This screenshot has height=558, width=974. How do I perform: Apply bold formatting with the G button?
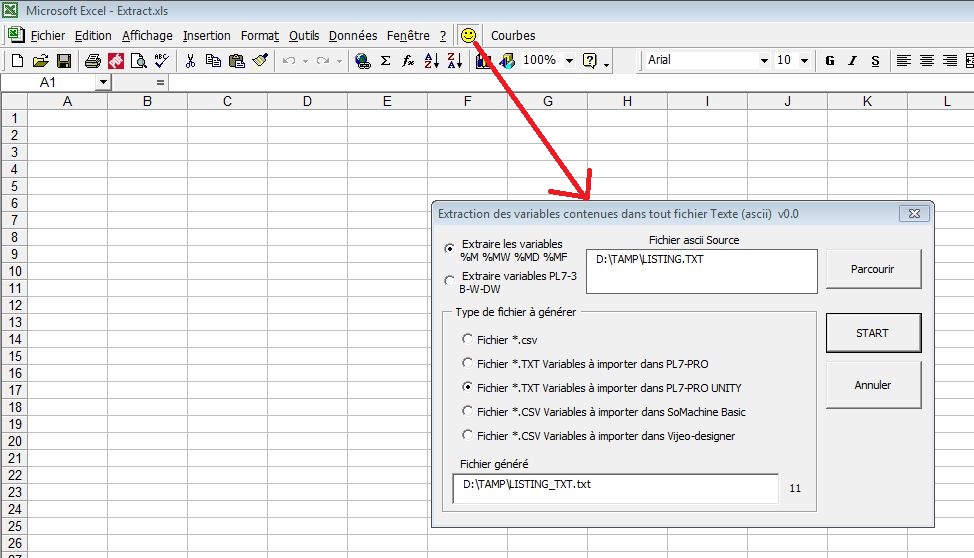829,61
